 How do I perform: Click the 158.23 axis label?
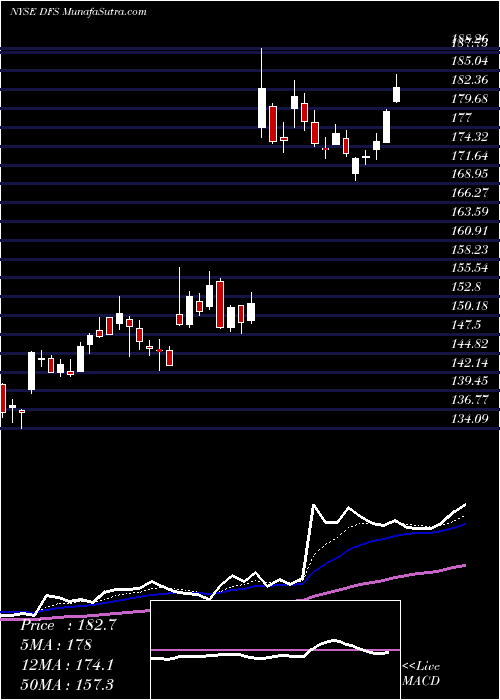[470, 250]
